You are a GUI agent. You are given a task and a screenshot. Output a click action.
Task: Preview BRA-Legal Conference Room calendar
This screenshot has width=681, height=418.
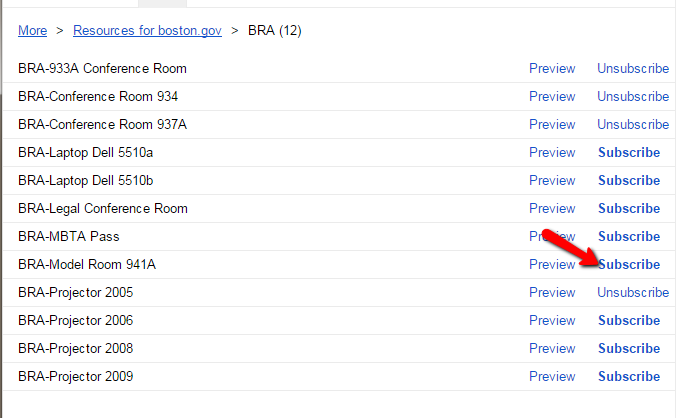pos(552,209)
